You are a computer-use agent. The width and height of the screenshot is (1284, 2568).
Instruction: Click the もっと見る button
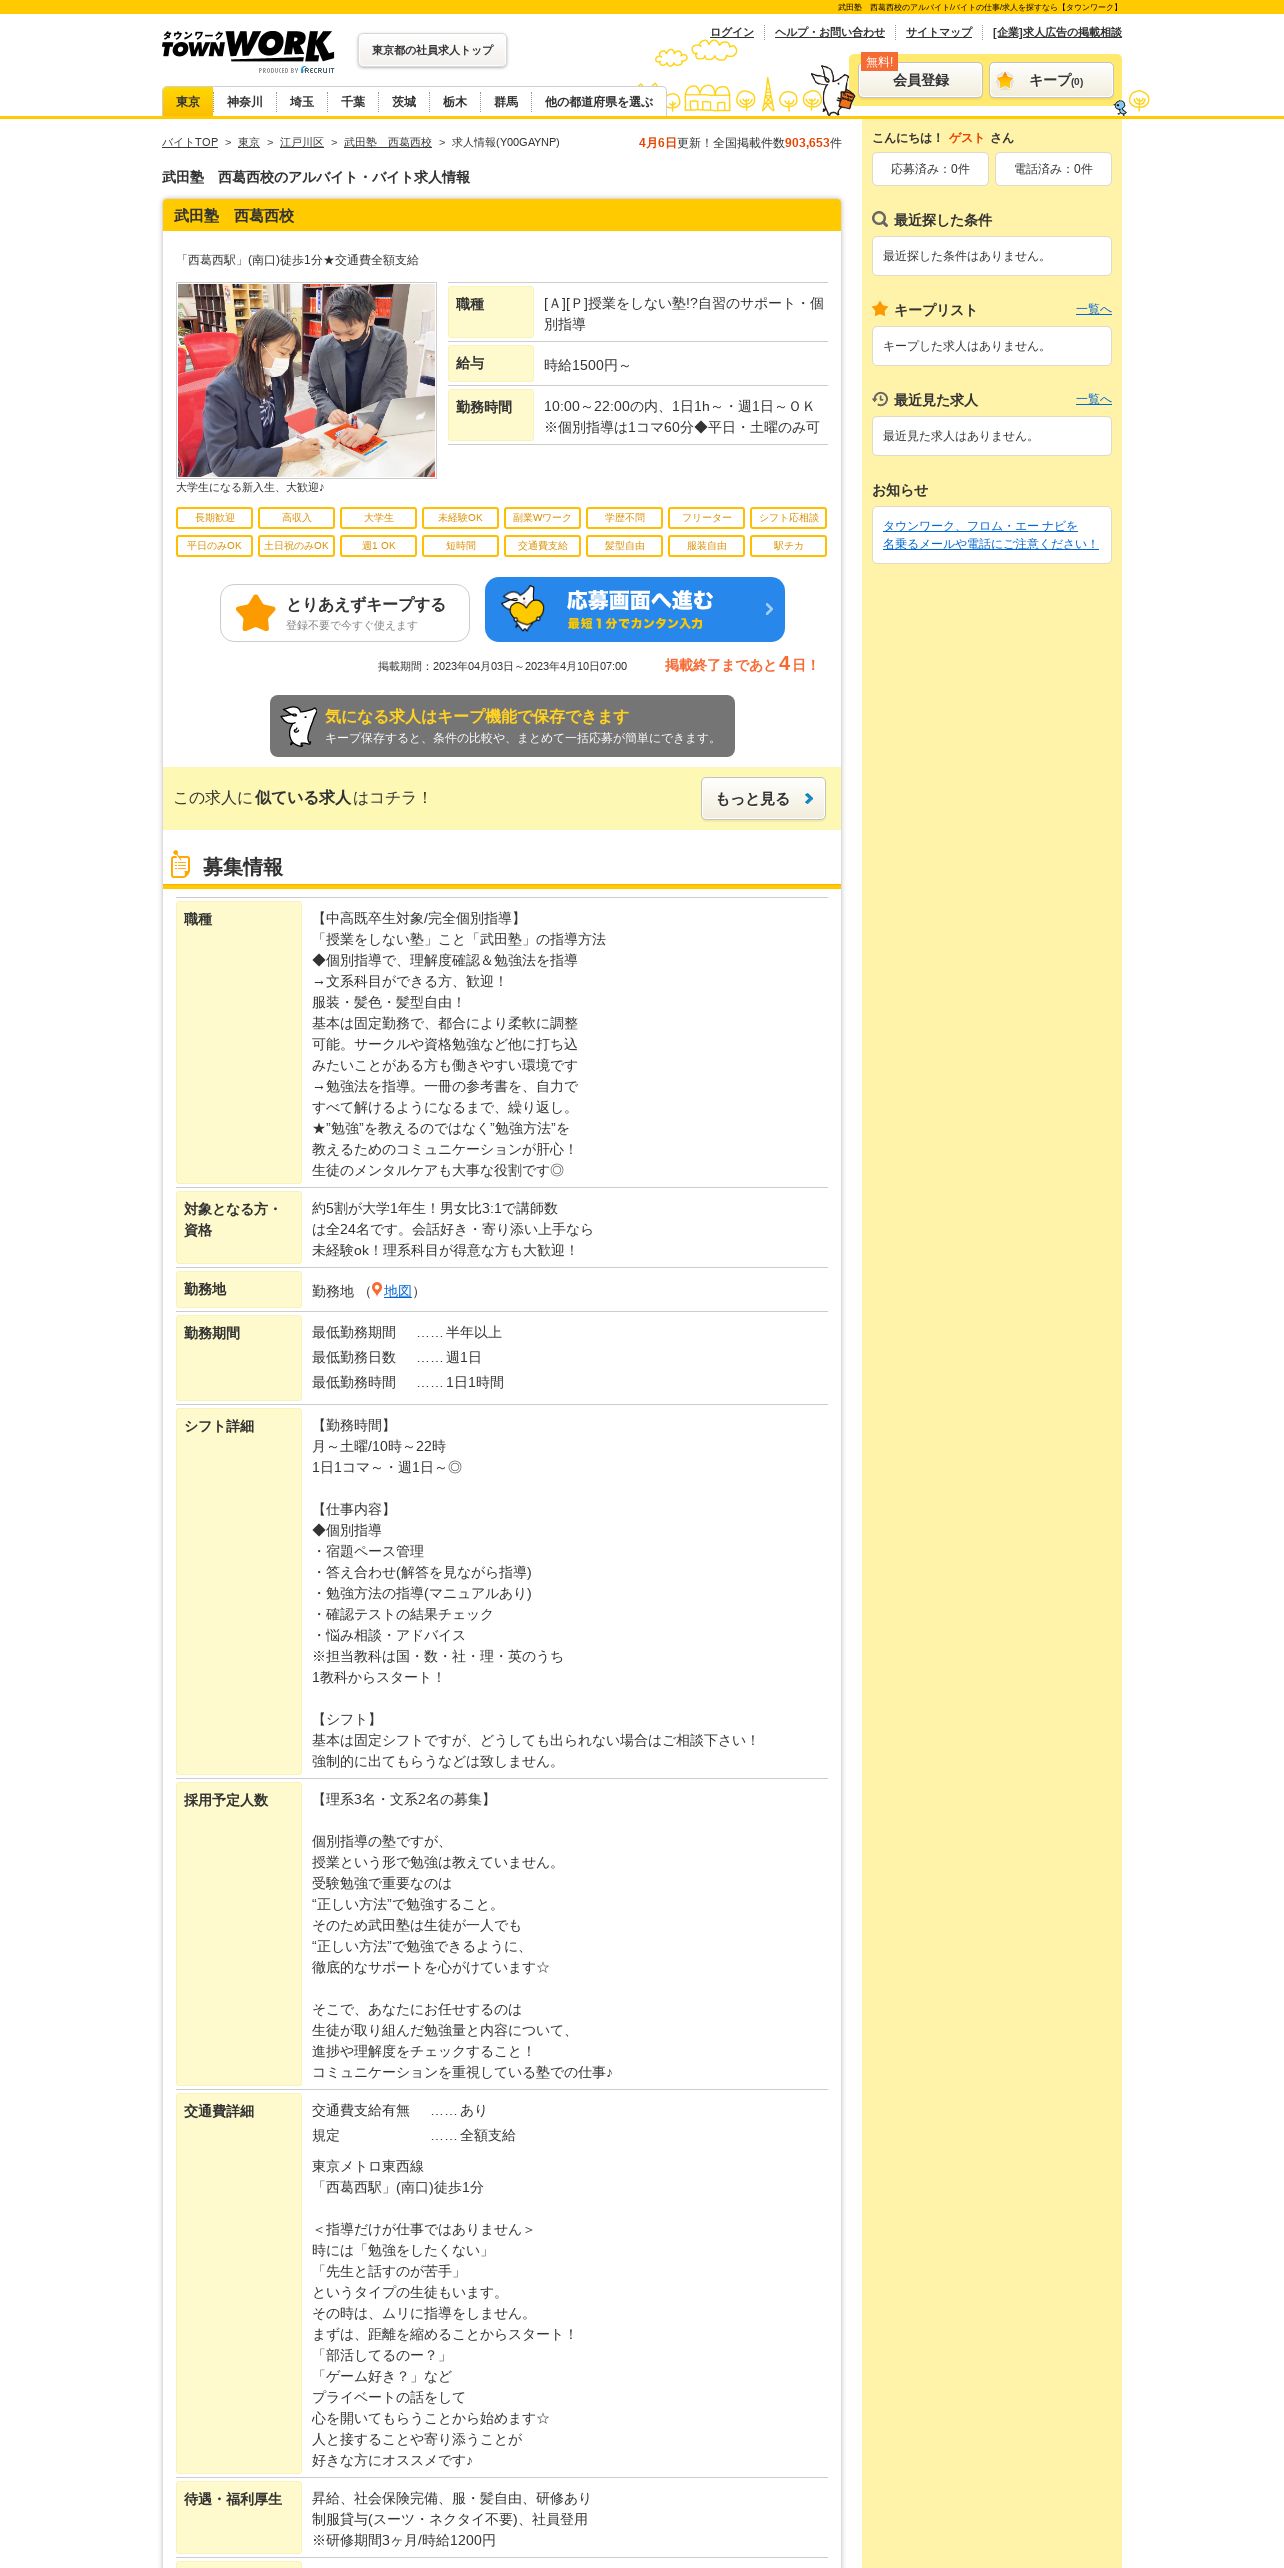763,799
